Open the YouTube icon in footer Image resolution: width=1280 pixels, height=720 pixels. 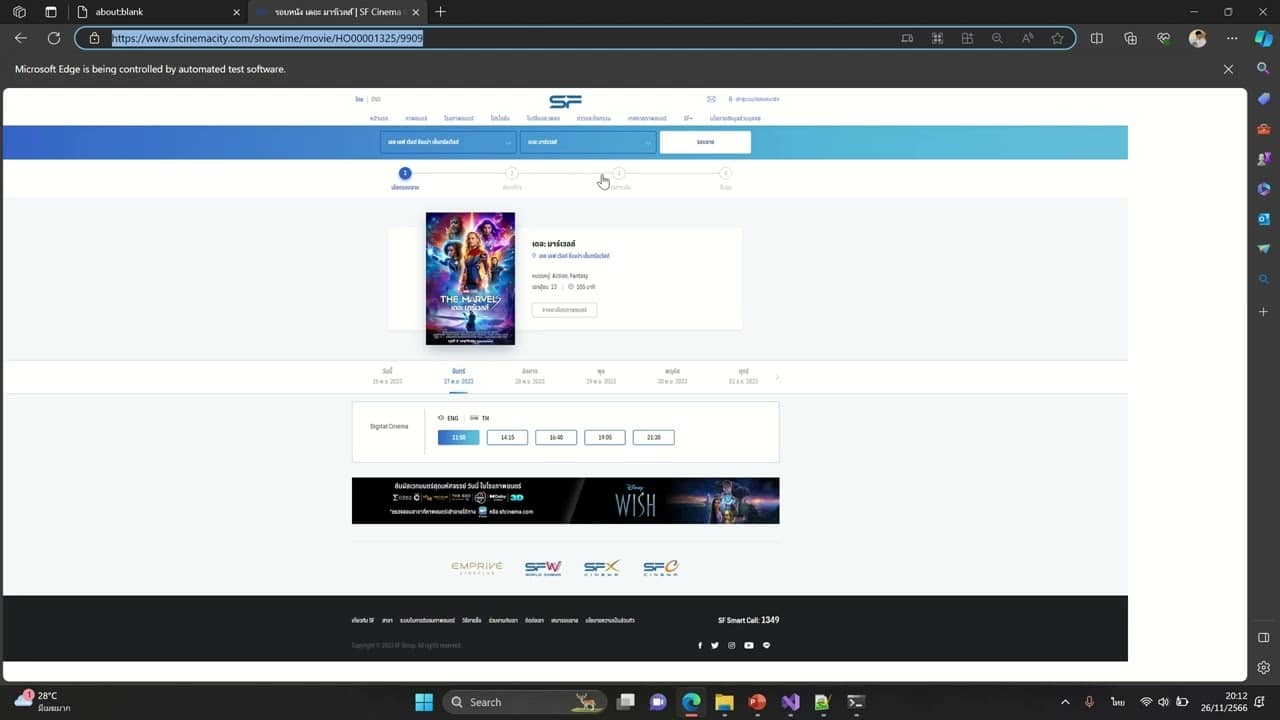(749, 645)
